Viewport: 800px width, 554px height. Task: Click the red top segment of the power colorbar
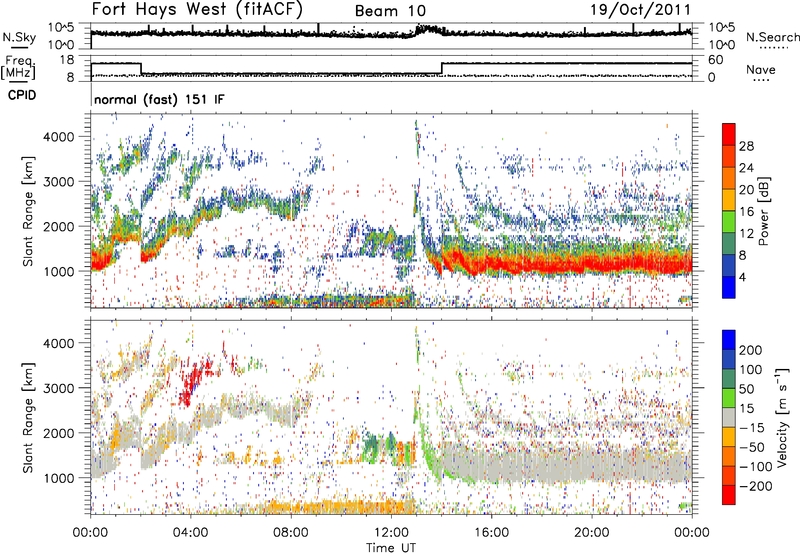(729, 134)
